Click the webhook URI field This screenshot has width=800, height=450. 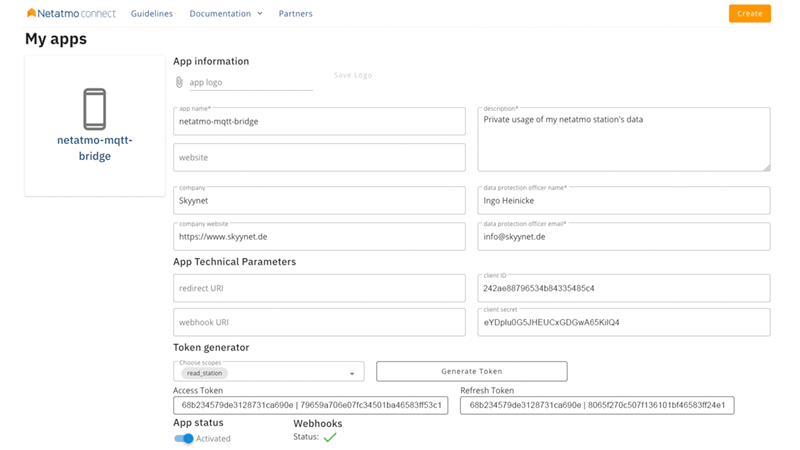tap(319, 322)
